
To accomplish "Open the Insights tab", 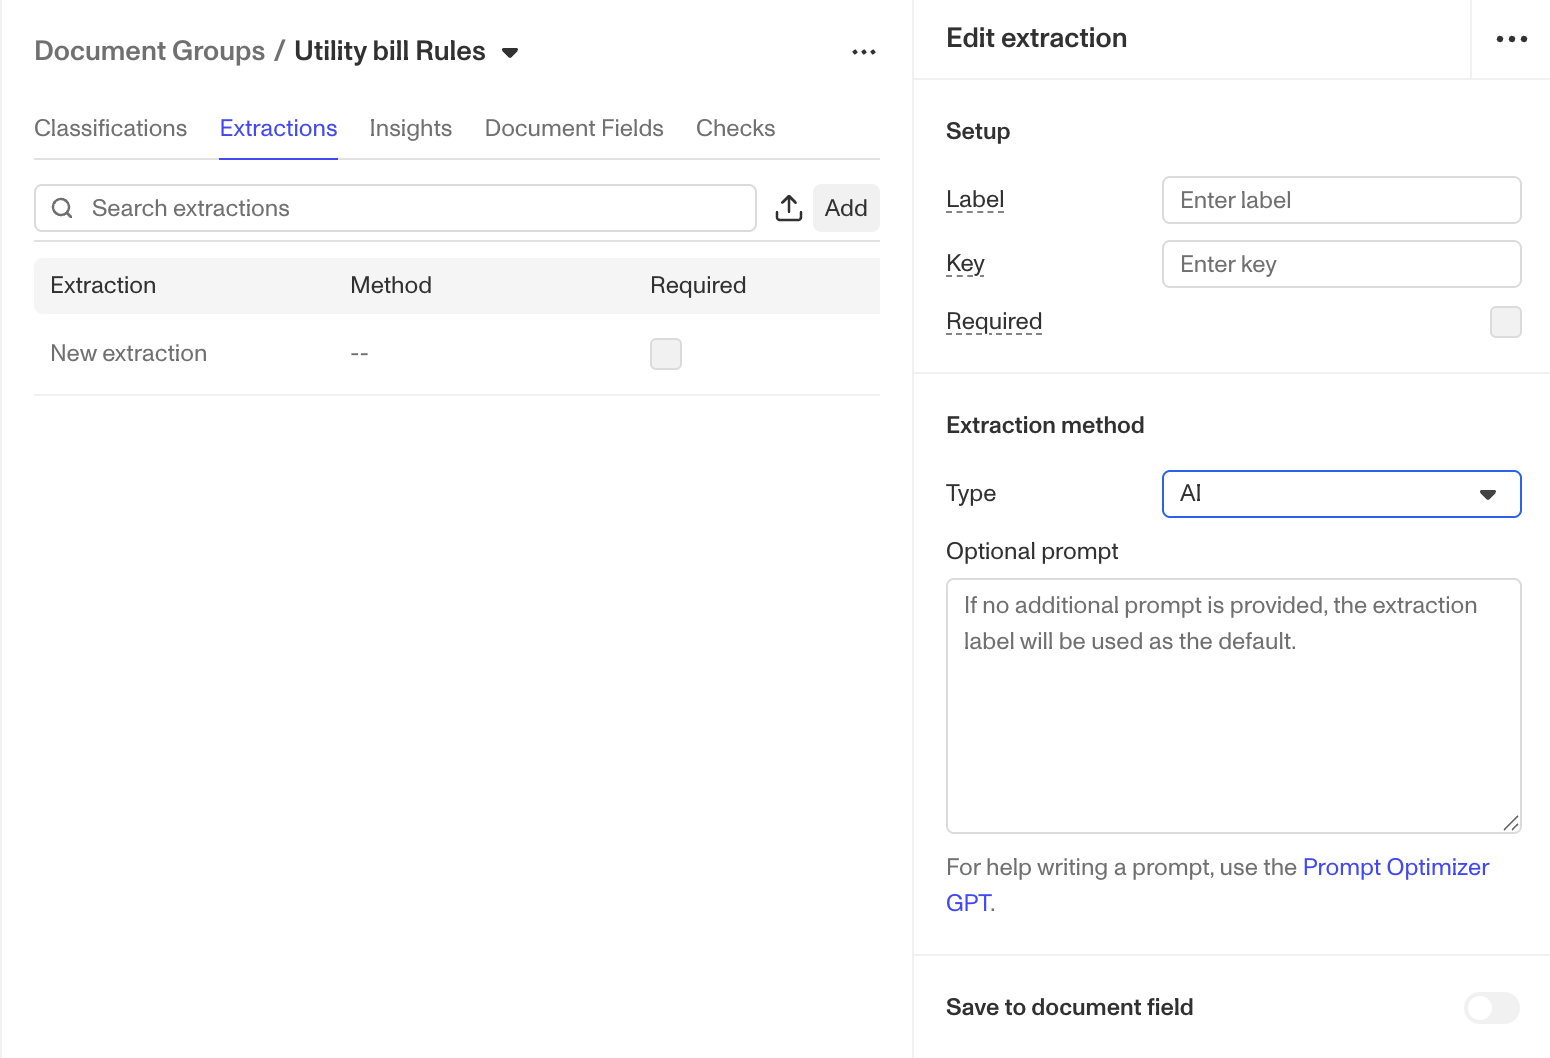I will [x=410, y=128].
